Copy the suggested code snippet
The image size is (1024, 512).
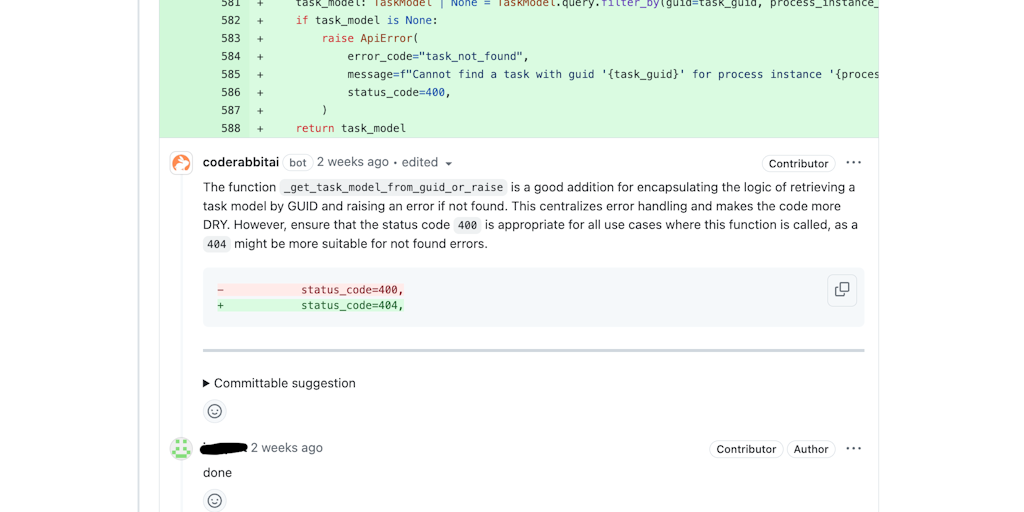pyautogui.click(x=842, y=290)
